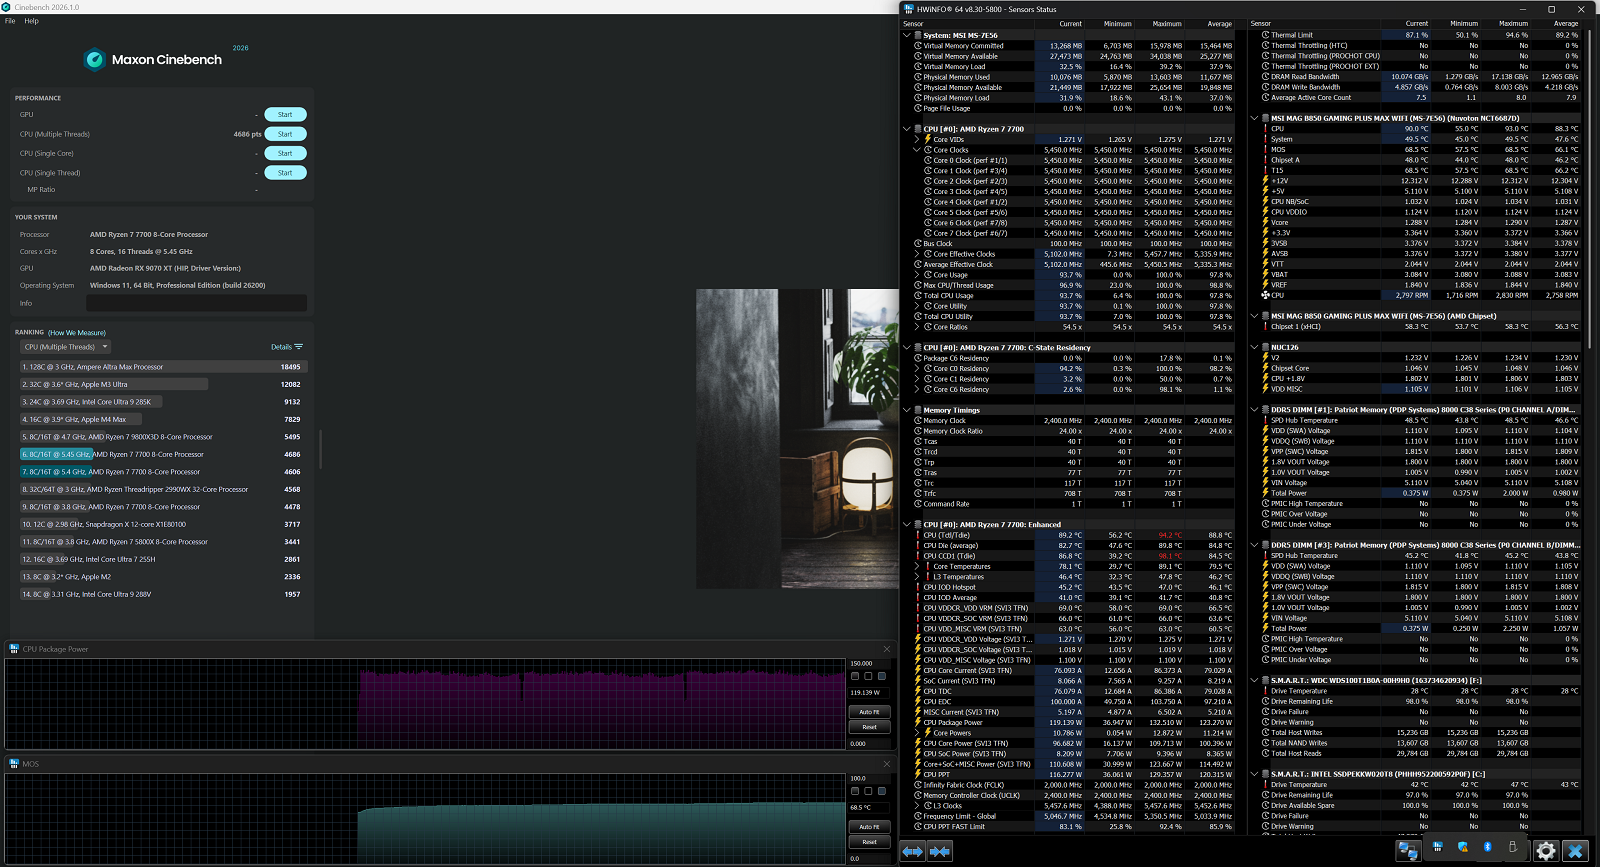Click the HWiNFO shrink columns arrows icon
Viewport: 1600px width, 867px height.
940,851
